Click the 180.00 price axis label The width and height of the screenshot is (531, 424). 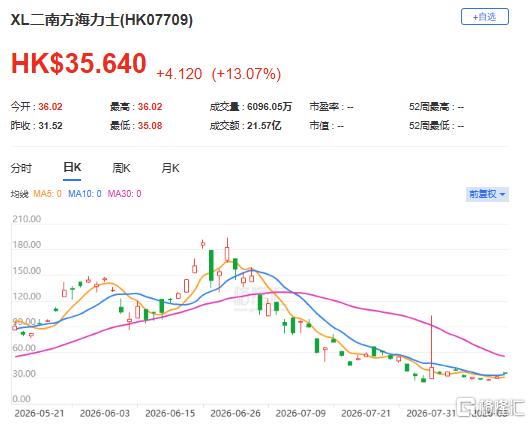click(26, 245)
